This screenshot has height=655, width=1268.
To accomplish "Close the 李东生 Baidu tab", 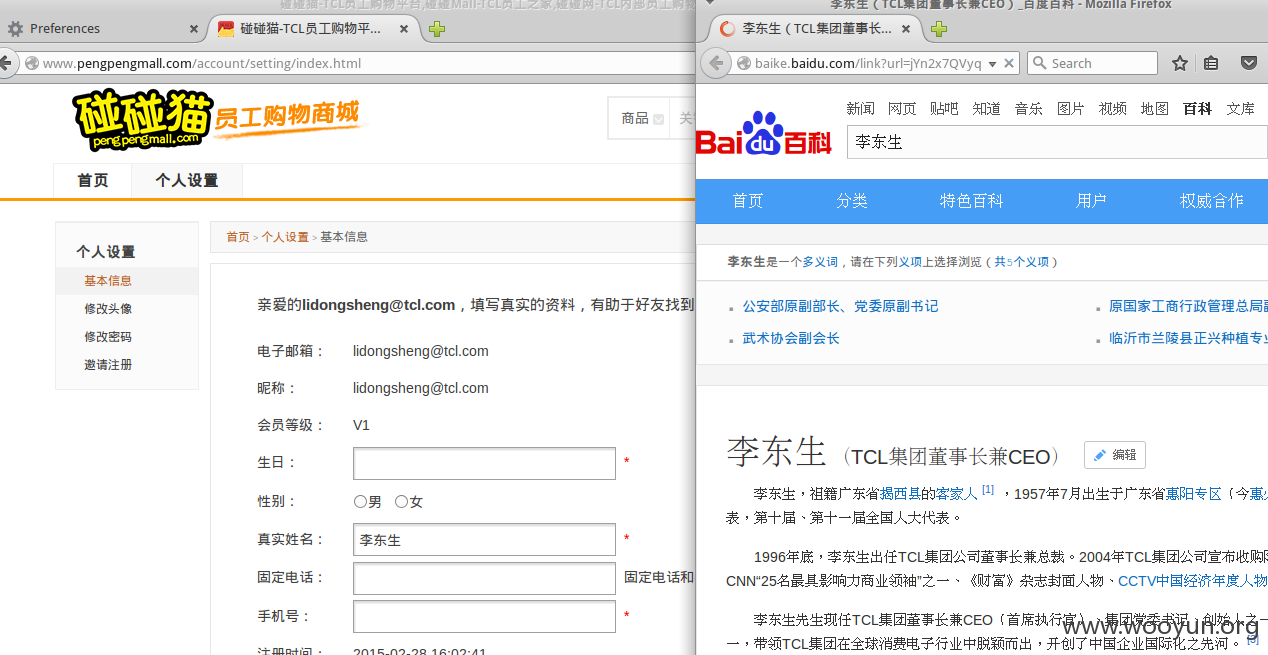I will click(907, 29).
